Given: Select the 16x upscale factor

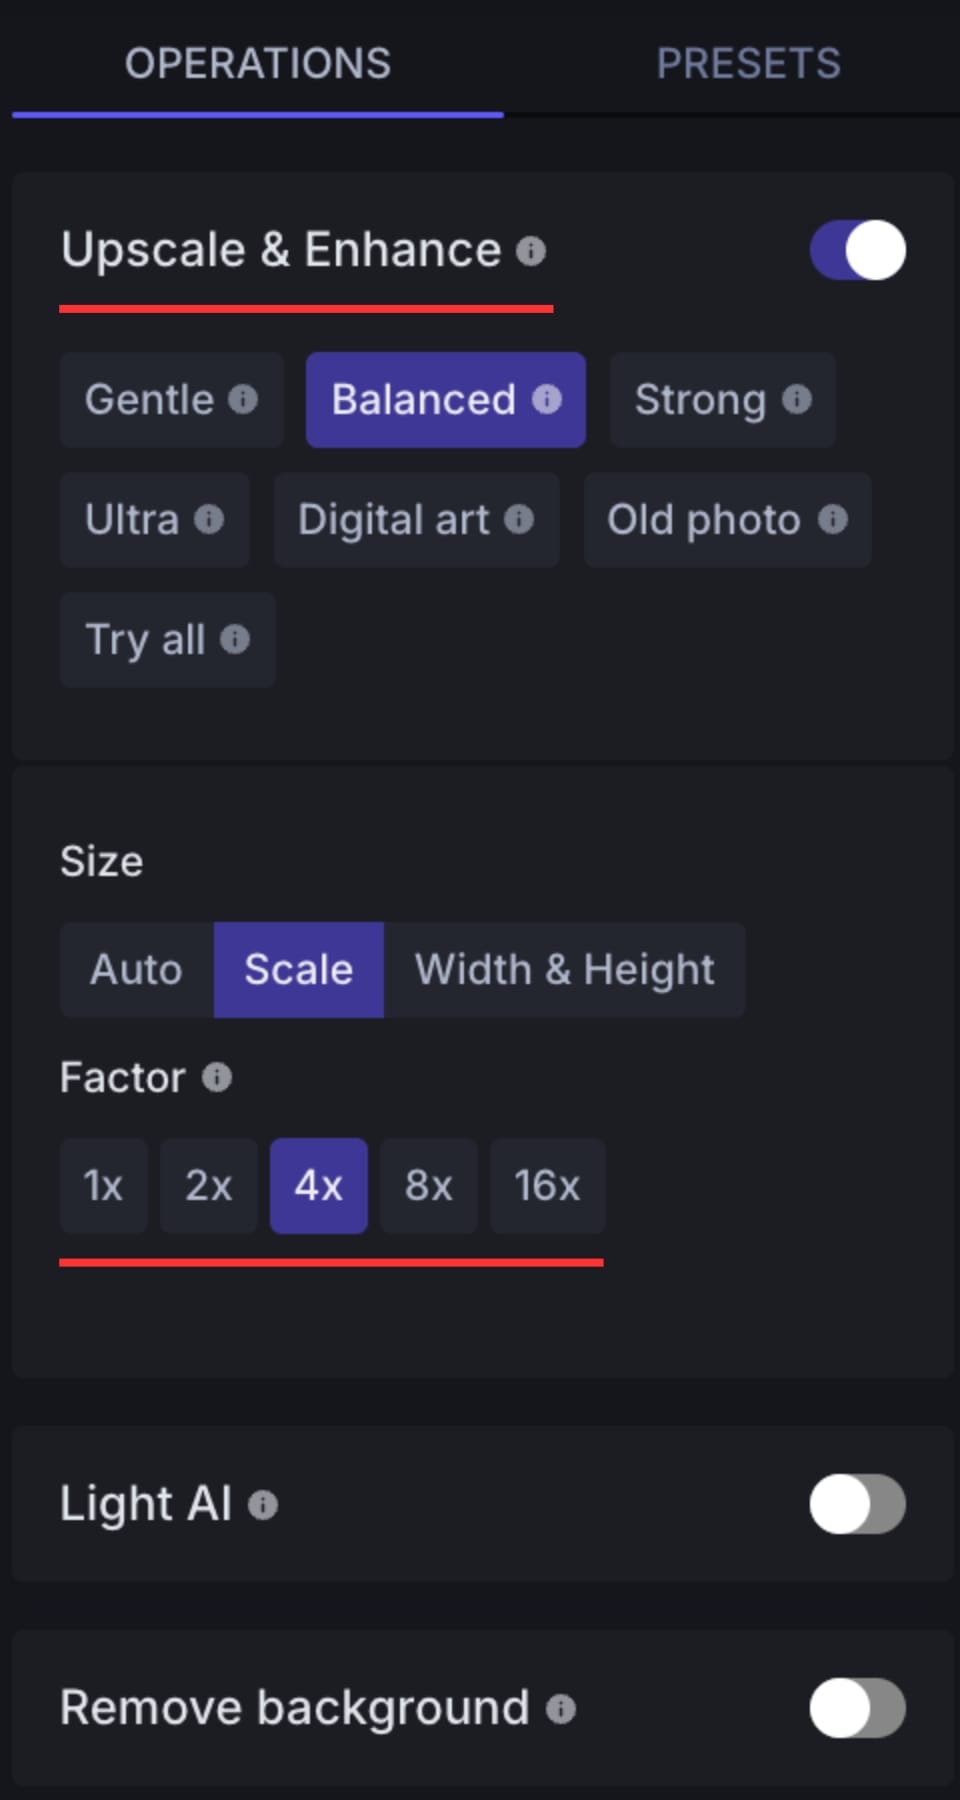Looking at the screenshot, I should (x=546, y=1186).
